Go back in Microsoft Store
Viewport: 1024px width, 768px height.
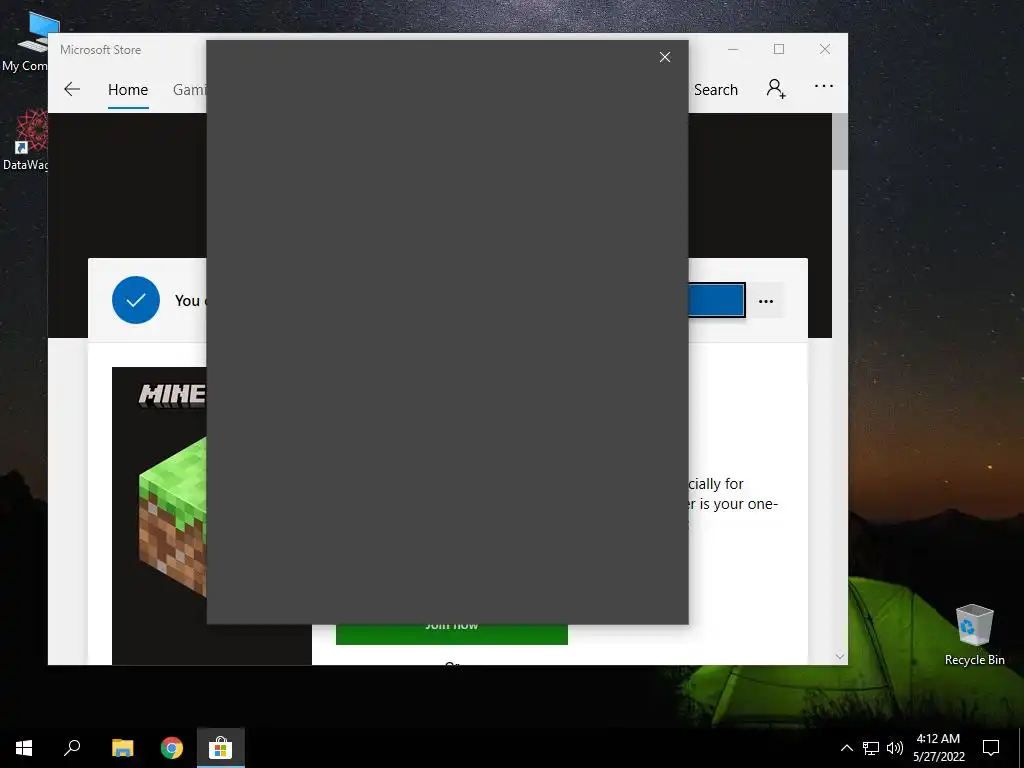[72, 89]
